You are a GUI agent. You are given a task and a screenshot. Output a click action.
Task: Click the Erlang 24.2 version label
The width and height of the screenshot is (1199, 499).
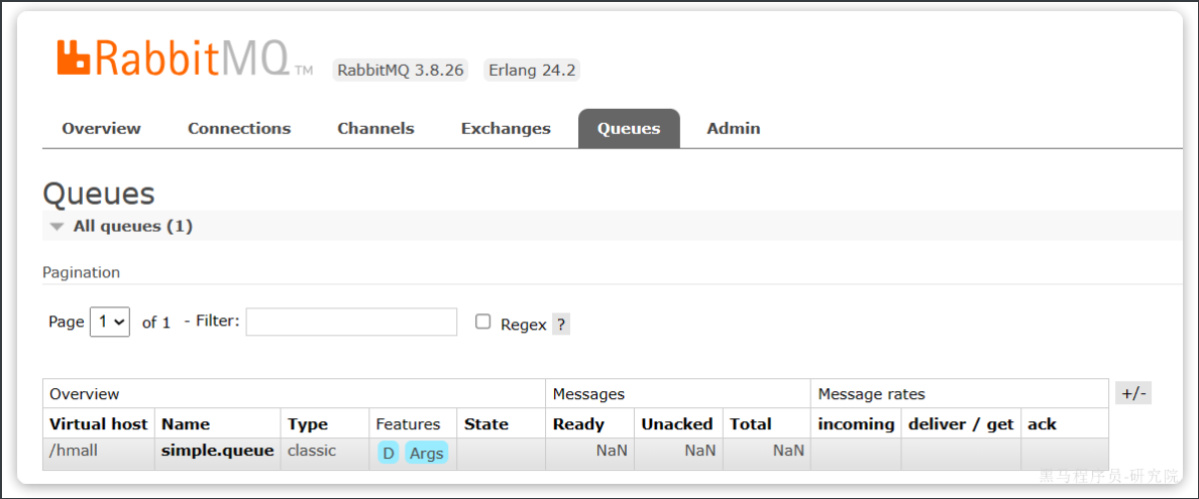point(532,70)
